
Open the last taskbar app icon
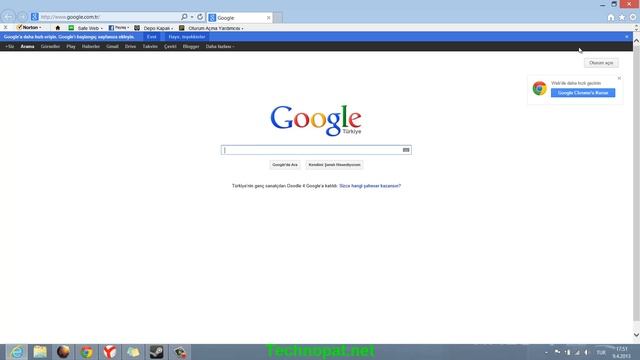(x=180, y=352)
